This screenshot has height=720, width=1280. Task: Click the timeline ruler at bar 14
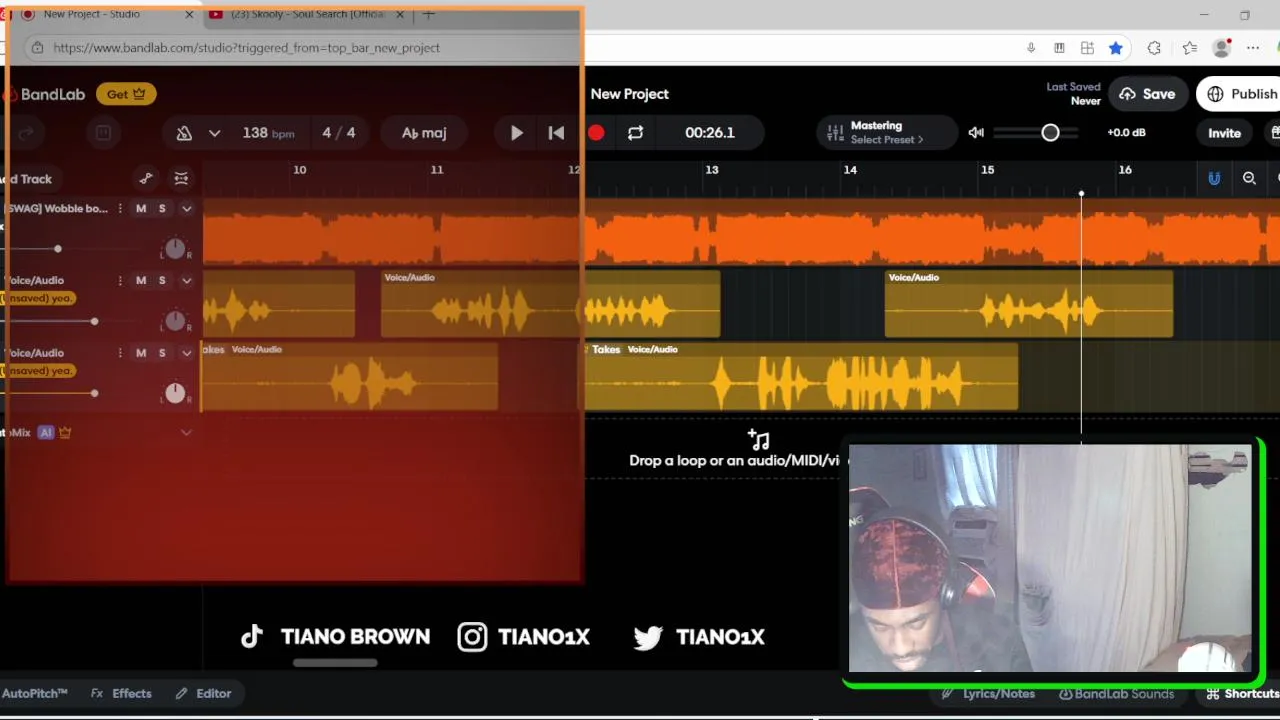[x=850, y=170]
